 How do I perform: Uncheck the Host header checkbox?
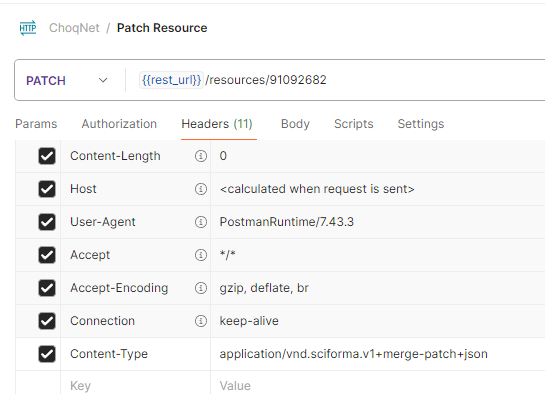pos(47,189)
